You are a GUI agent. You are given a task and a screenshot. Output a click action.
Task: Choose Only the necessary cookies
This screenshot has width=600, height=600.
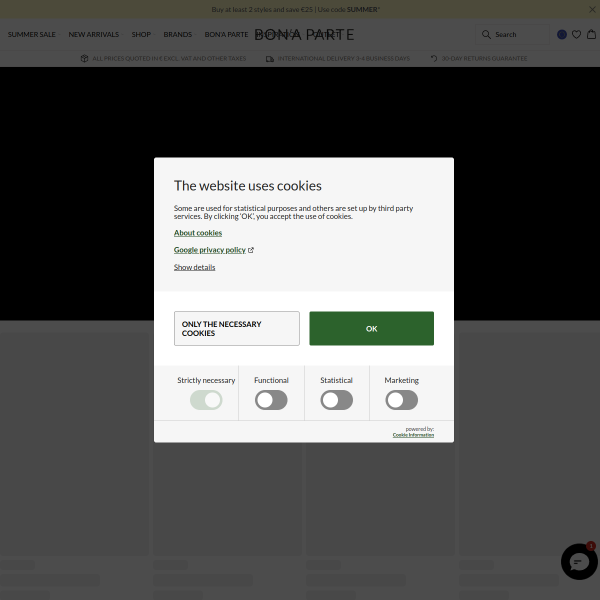click(236, 328)
